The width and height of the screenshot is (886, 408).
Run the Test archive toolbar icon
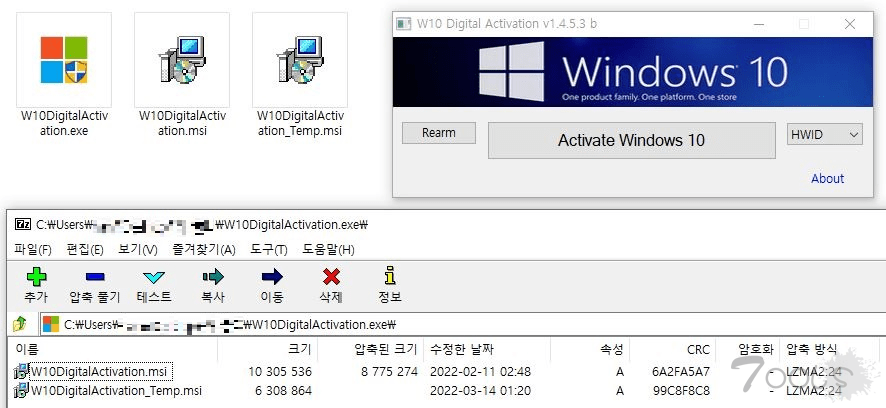pos(153,278)
